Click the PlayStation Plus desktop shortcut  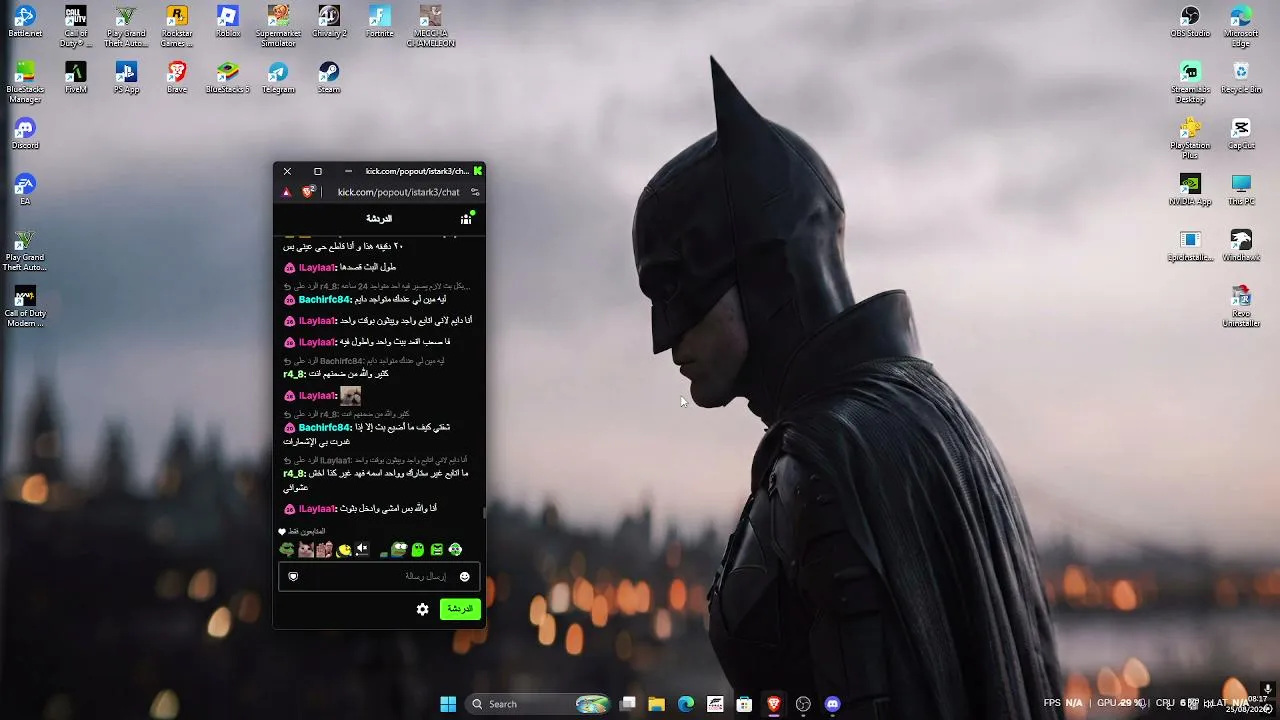click(x=1190, y=138)
